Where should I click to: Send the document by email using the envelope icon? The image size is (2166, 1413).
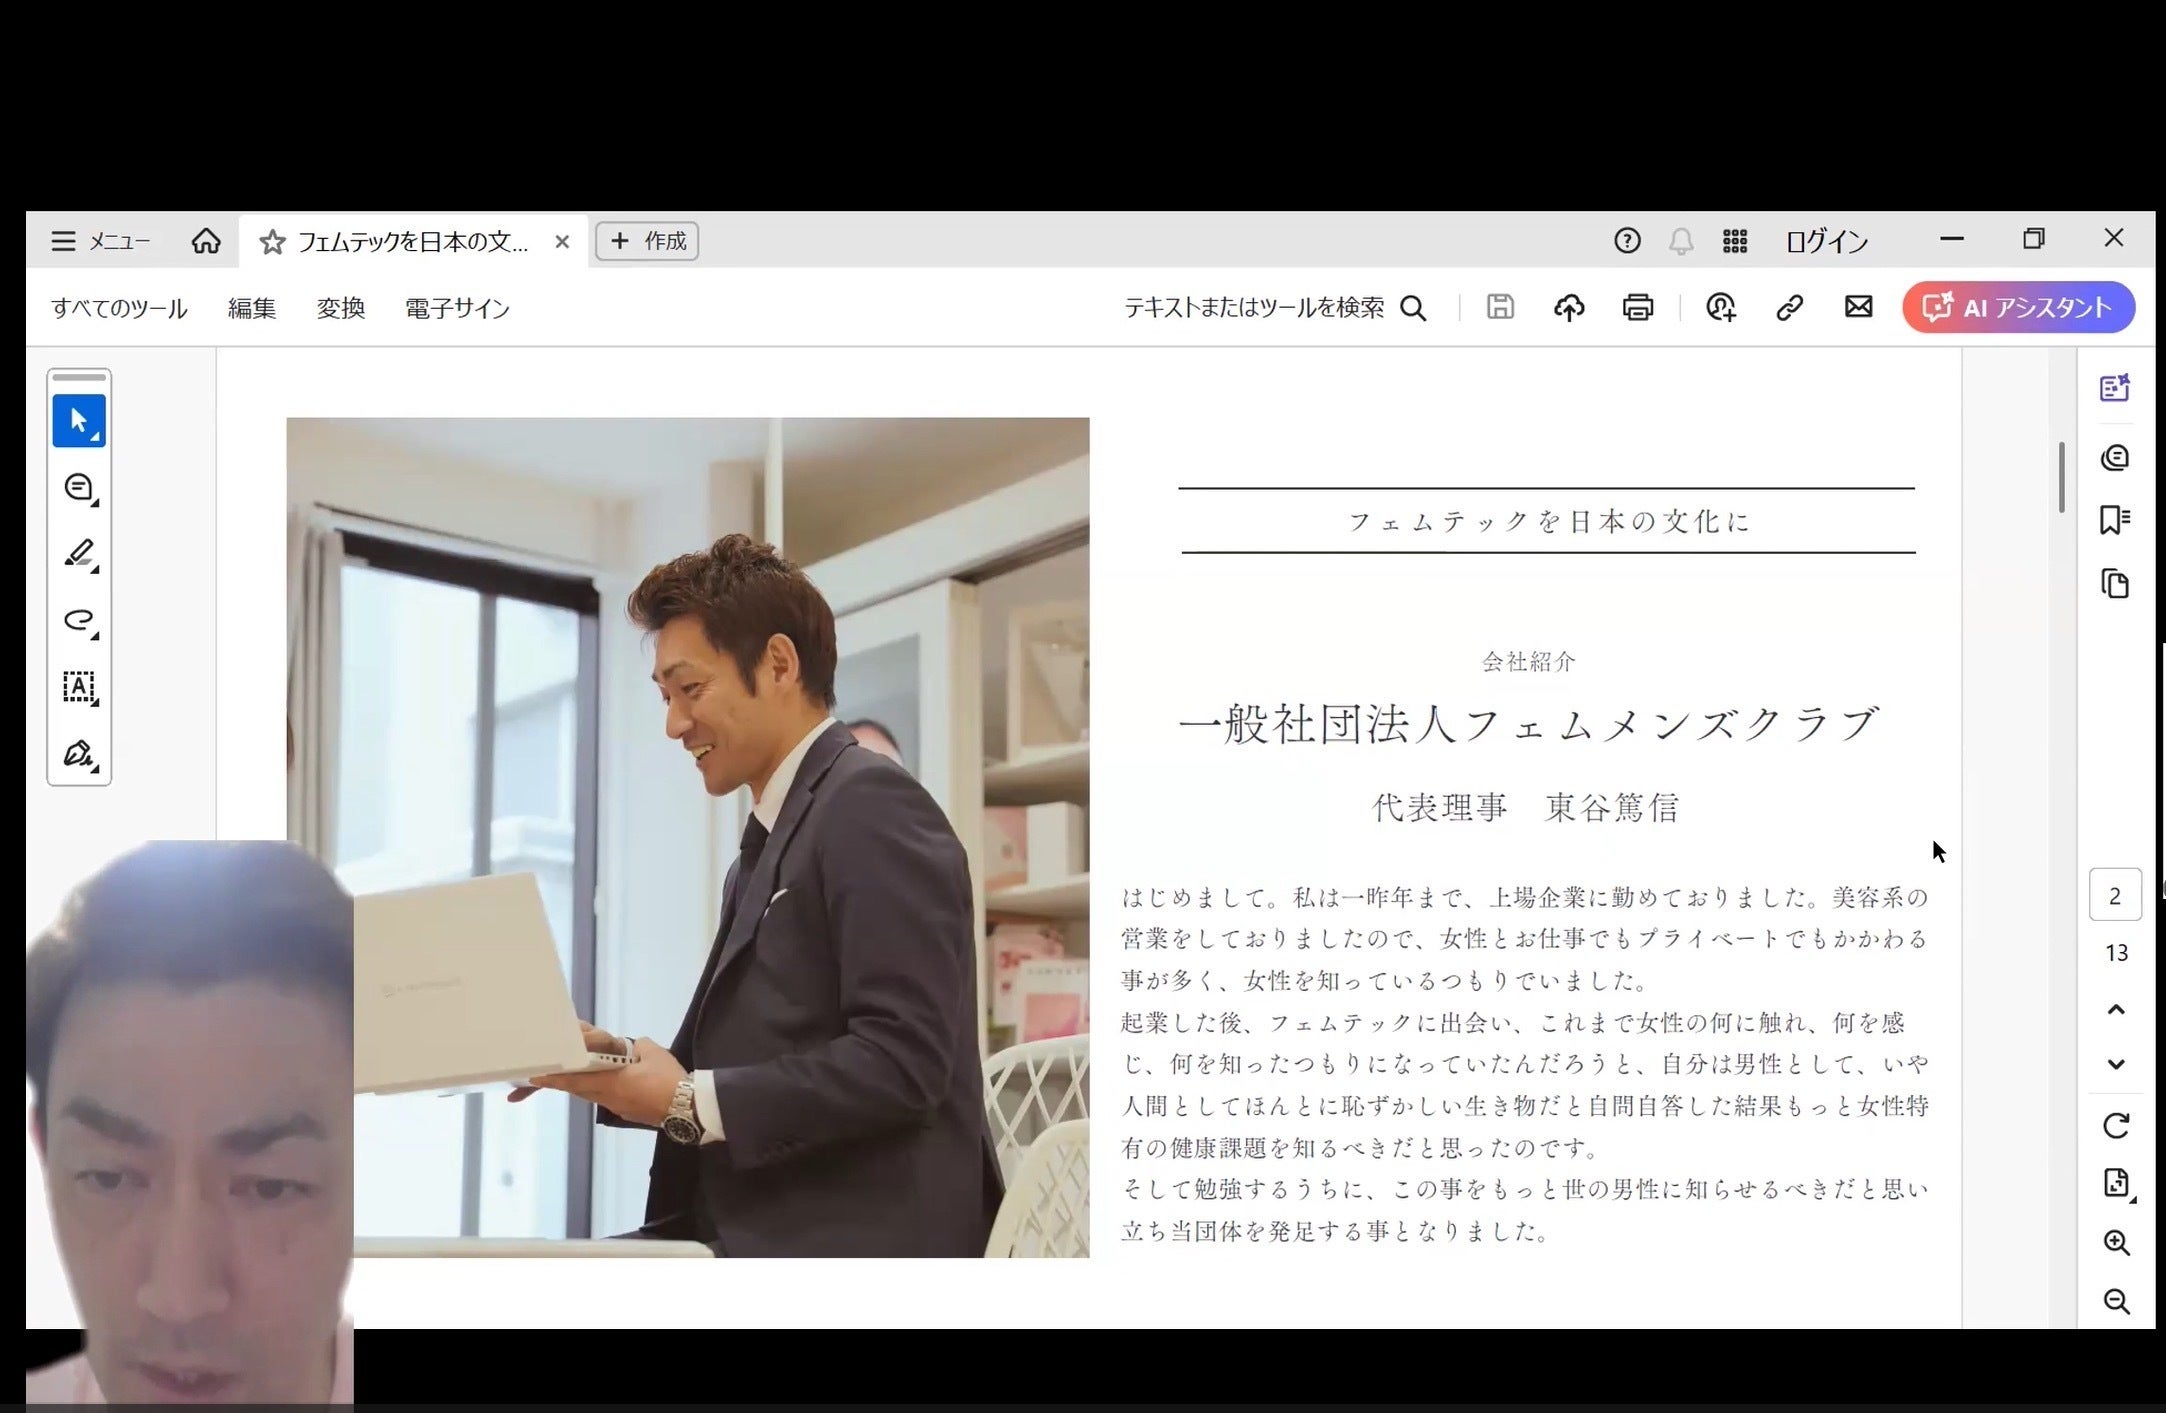[x=1858, y=307]
